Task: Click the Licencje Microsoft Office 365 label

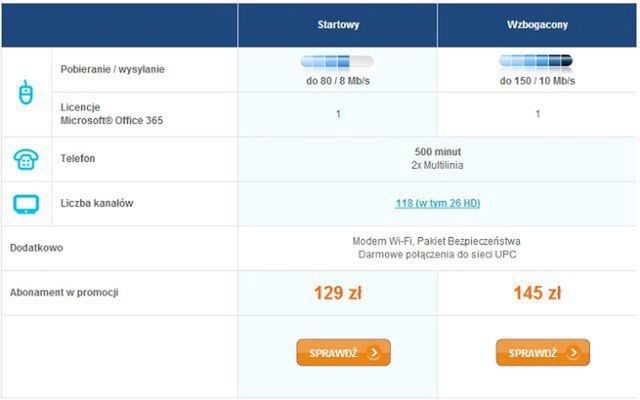Action: 112,113
